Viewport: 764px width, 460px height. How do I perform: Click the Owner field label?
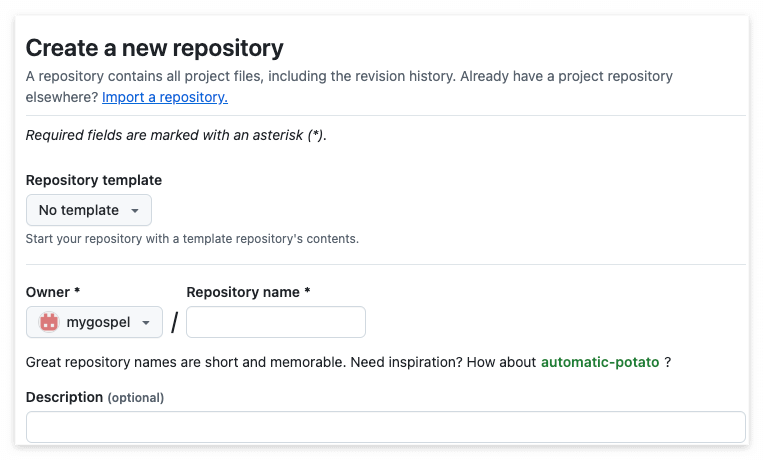coord(53,292)
